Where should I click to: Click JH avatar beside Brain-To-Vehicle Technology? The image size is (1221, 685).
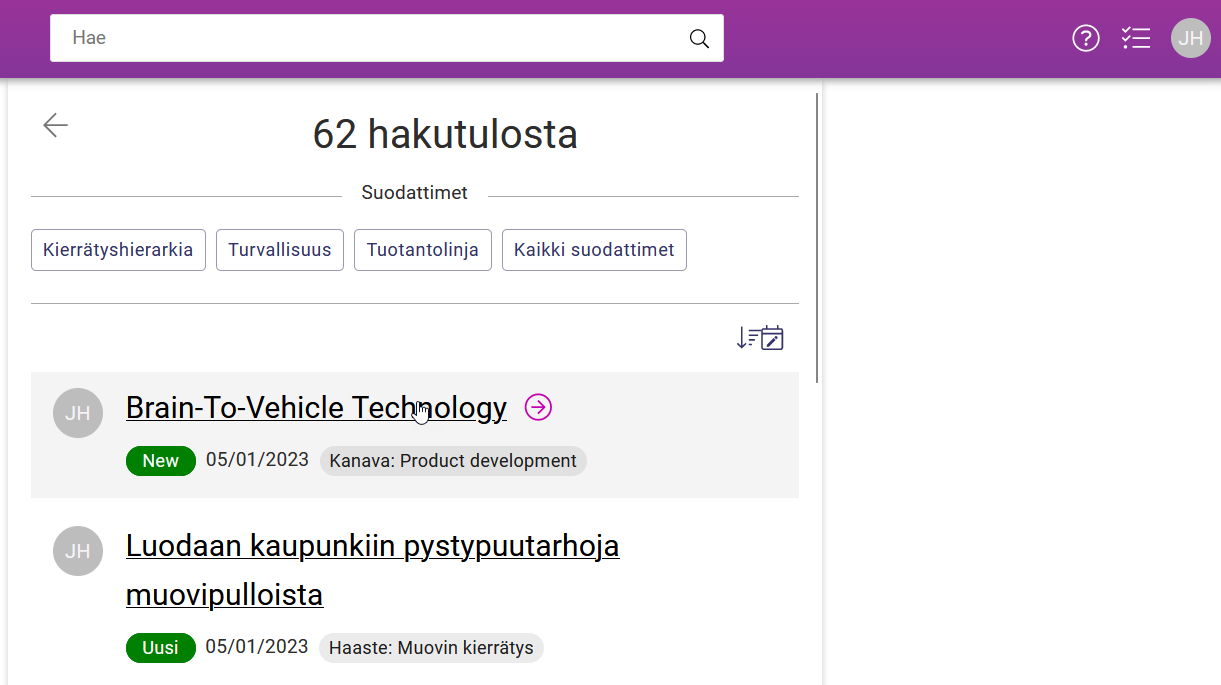[x=78, y=413]
